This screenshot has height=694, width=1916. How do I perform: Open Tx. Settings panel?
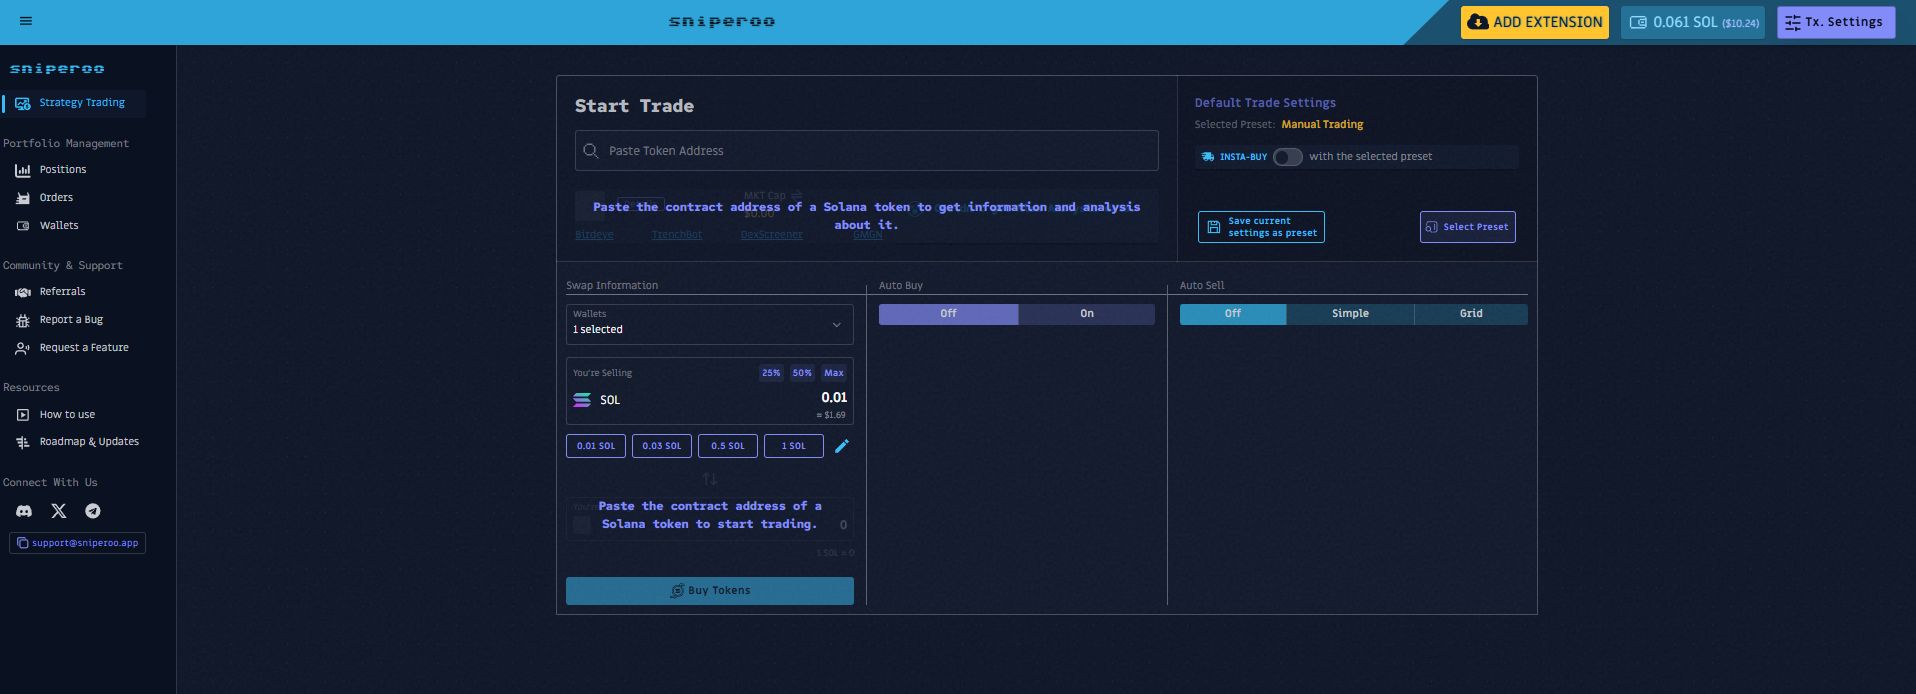tap(1835, 22)
